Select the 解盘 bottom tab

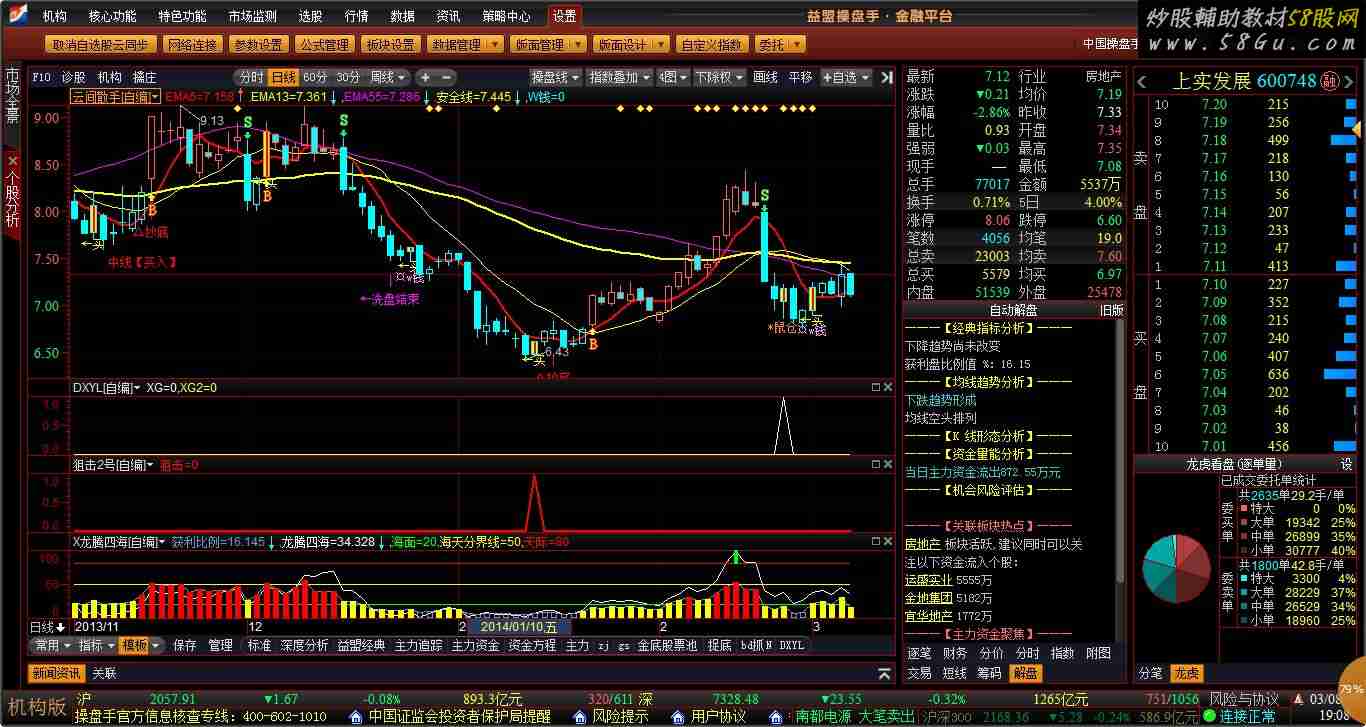click(1025, 673)
